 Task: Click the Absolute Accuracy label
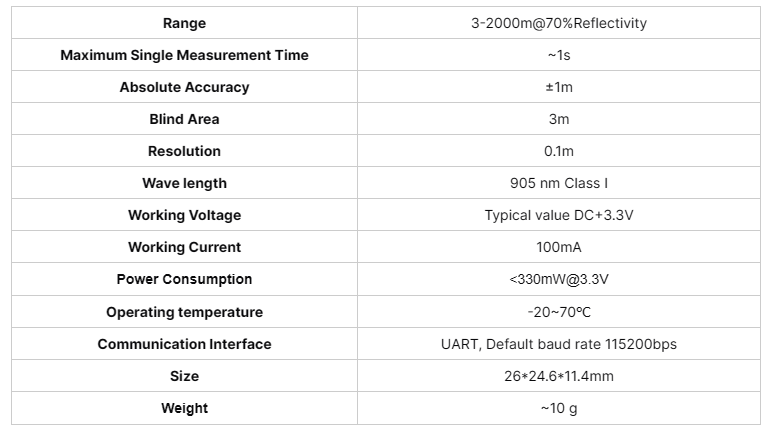(x=184, y=87)
